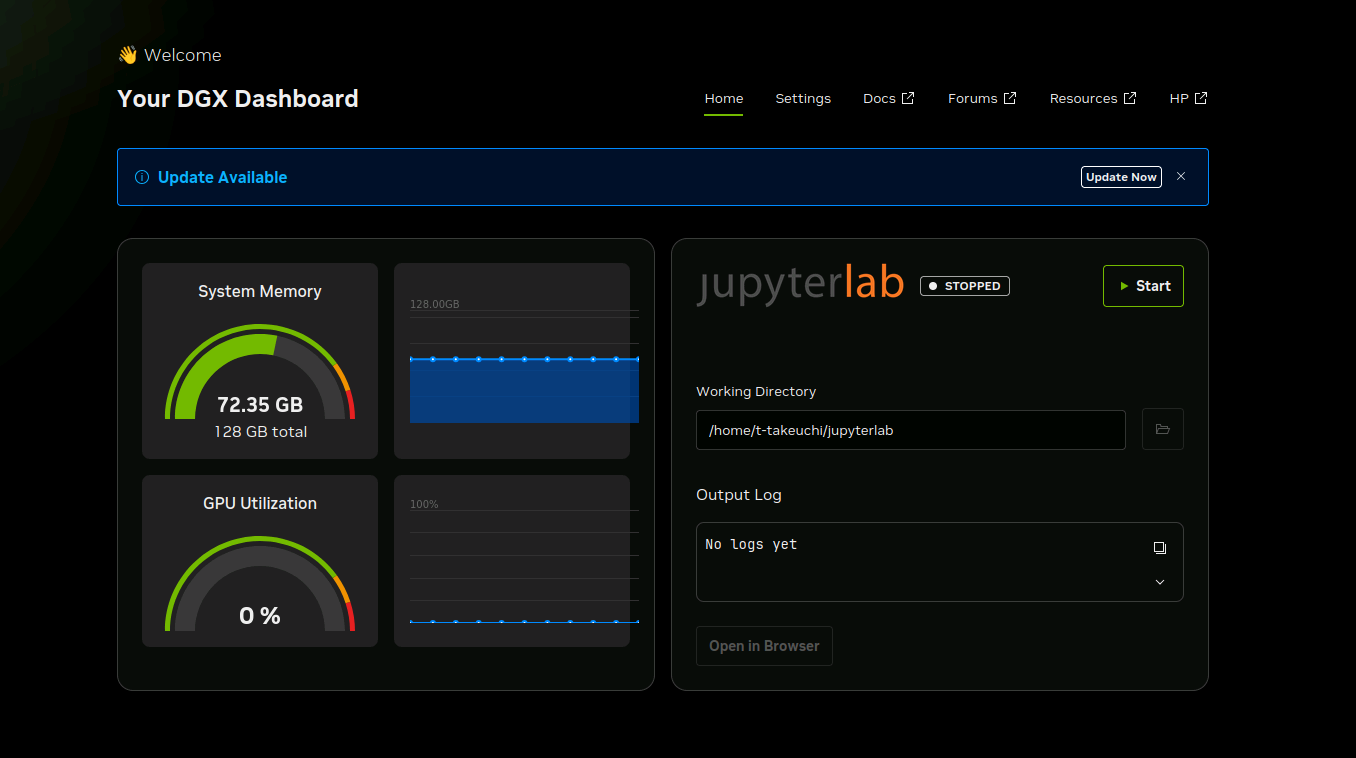Start the JupyterLab server
The image size is (1356, 758).
click(x=1143, y=286)
